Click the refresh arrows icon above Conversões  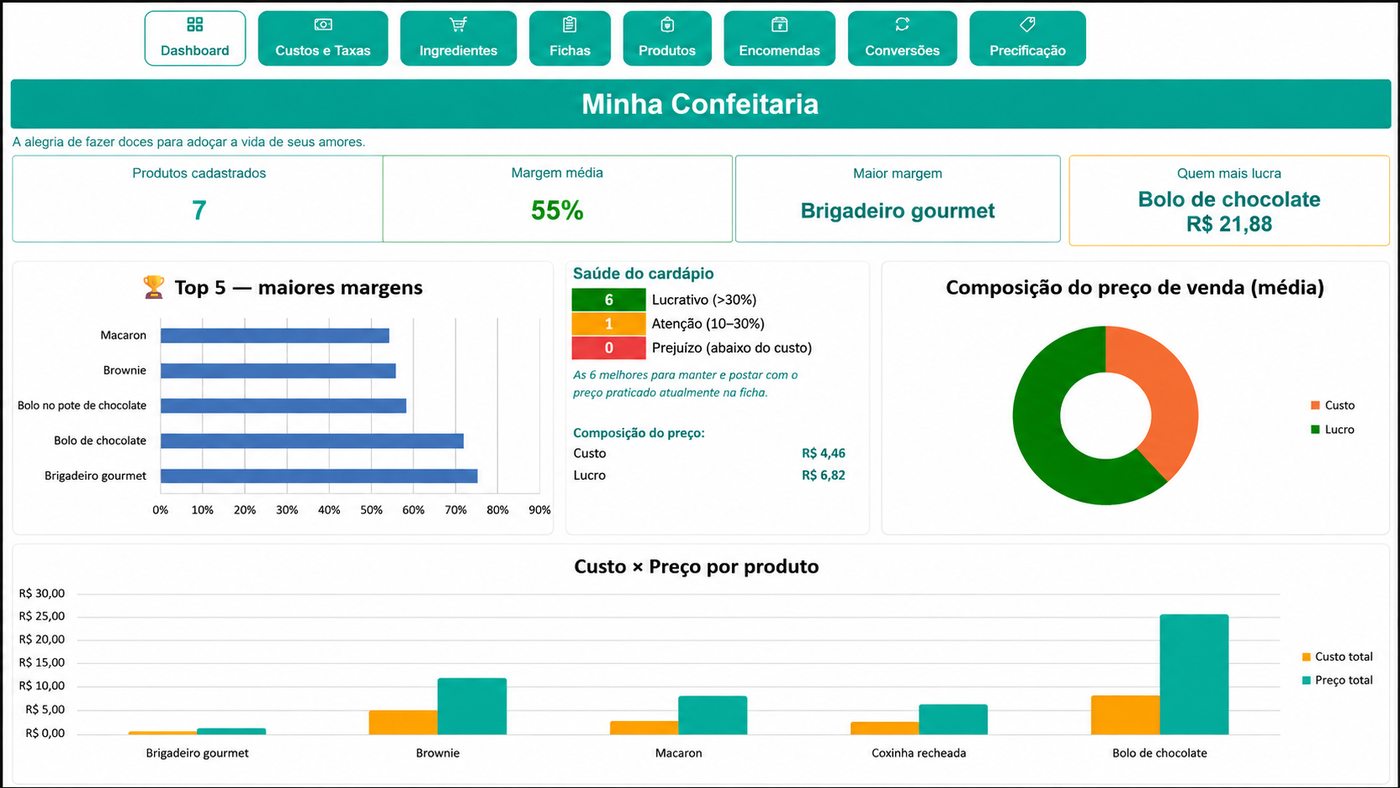tap(902, 25)
